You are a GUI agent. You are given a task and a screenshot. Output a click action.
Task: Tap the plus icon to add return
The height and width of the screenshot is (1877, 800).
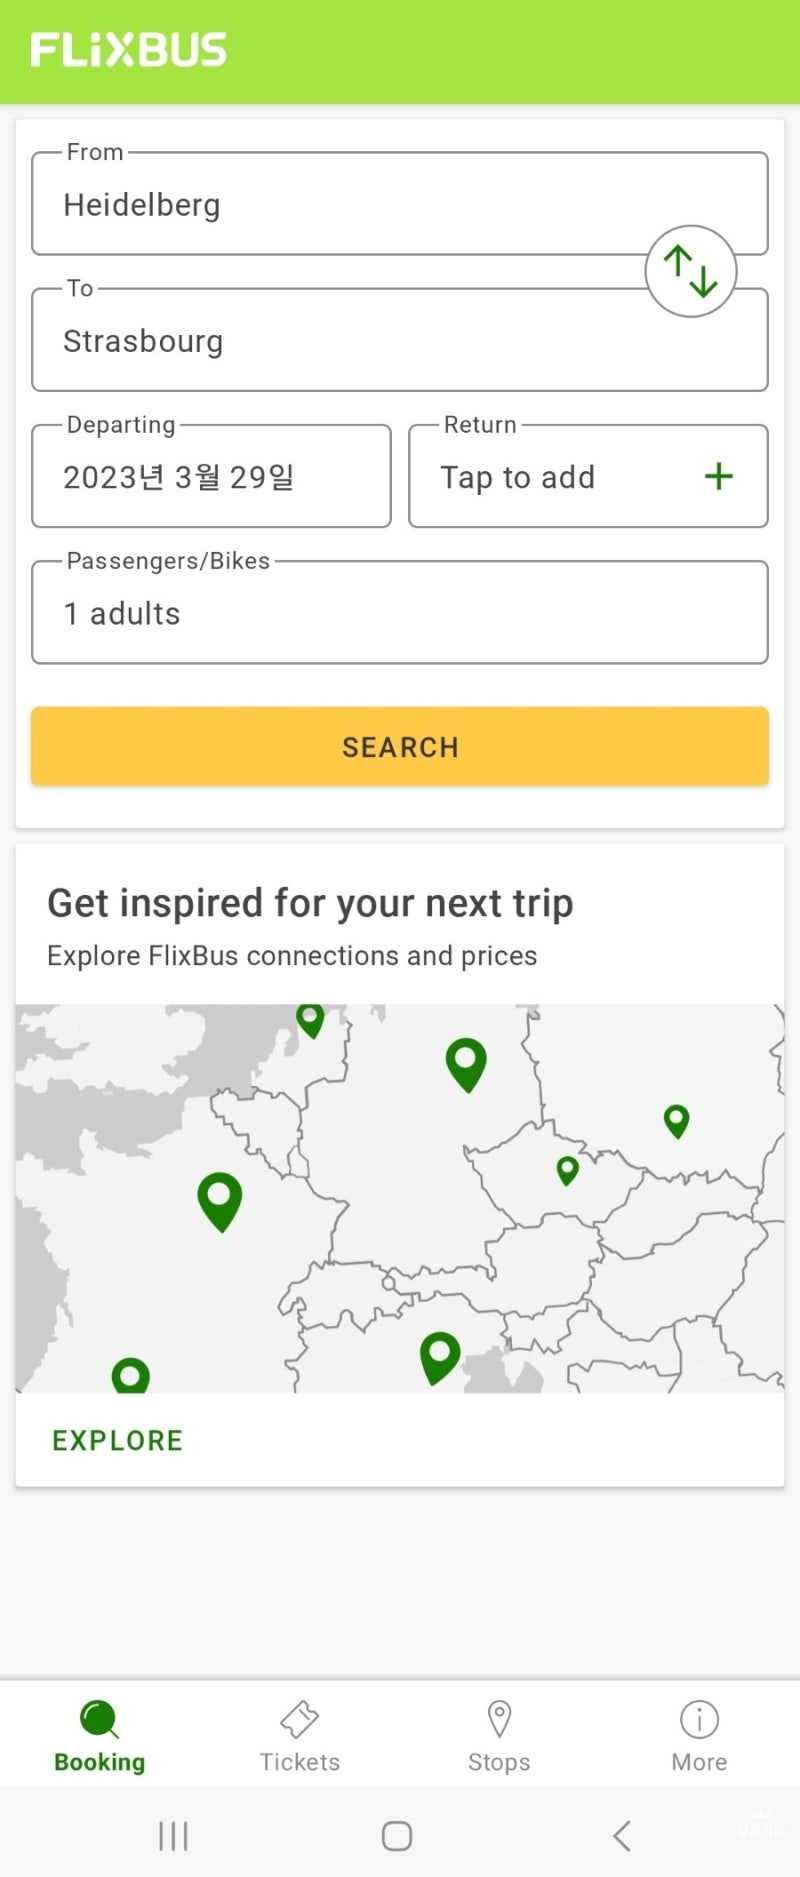(718, 476)
